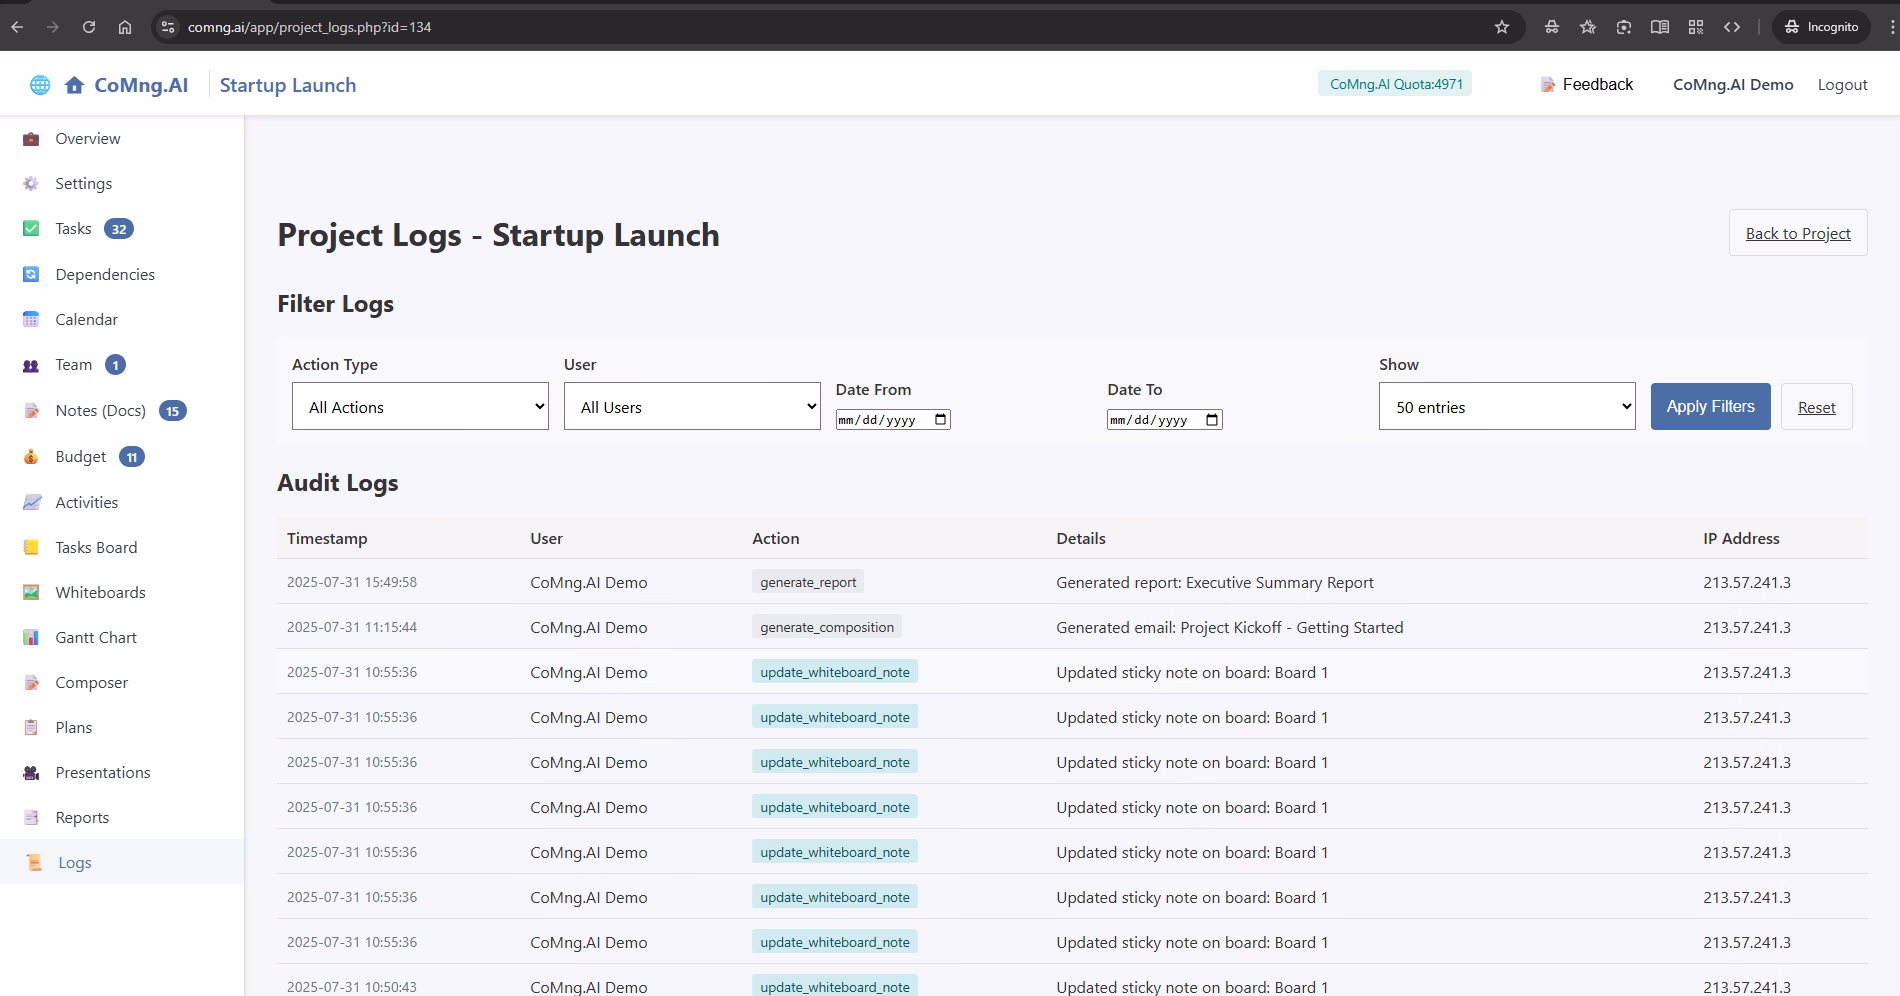Click the Startup Launch project title
The height and width of the screenshot is (996, 1900).
[x=288, y=85]
